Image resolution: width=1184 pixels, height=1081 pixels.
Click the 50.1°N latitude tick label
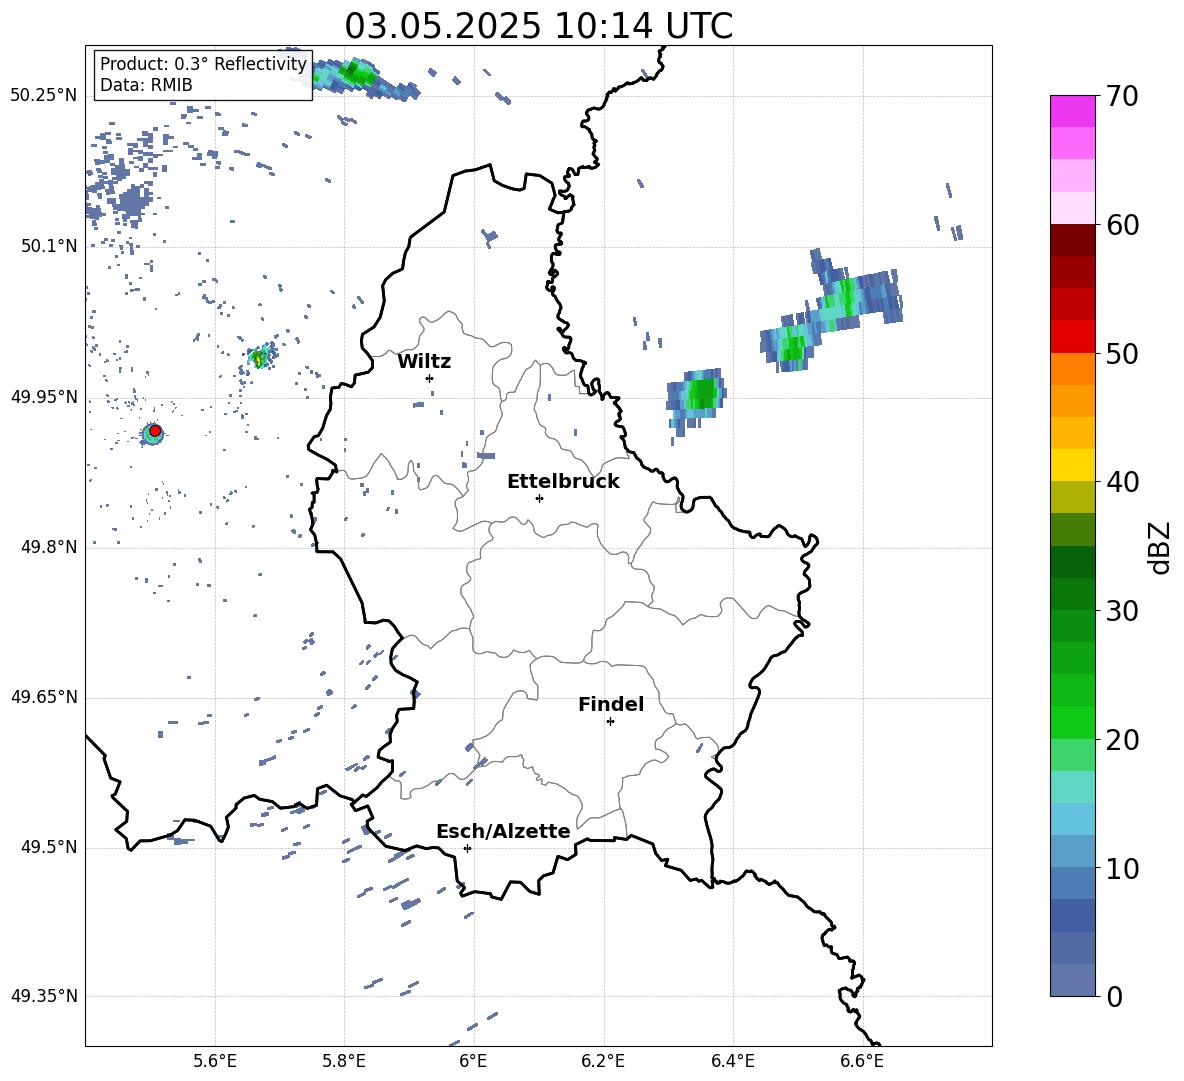point(49,246)
